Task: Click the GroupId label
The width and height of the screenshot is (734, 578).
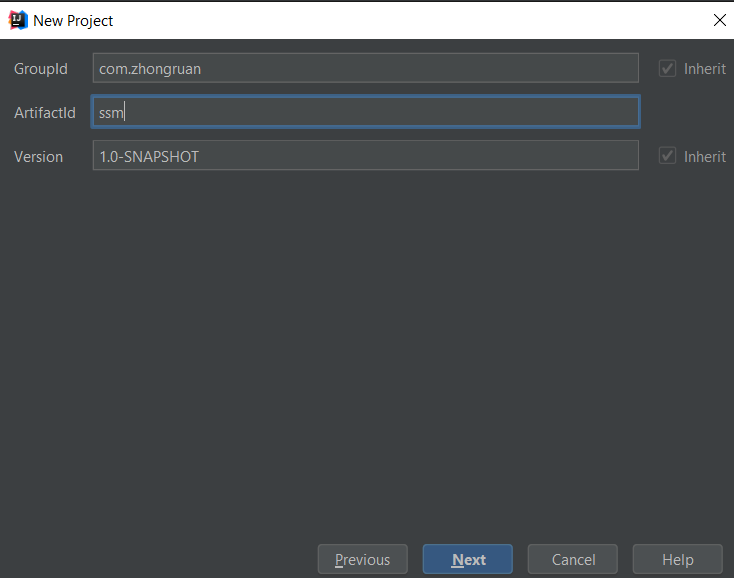Action: point(41,69)
